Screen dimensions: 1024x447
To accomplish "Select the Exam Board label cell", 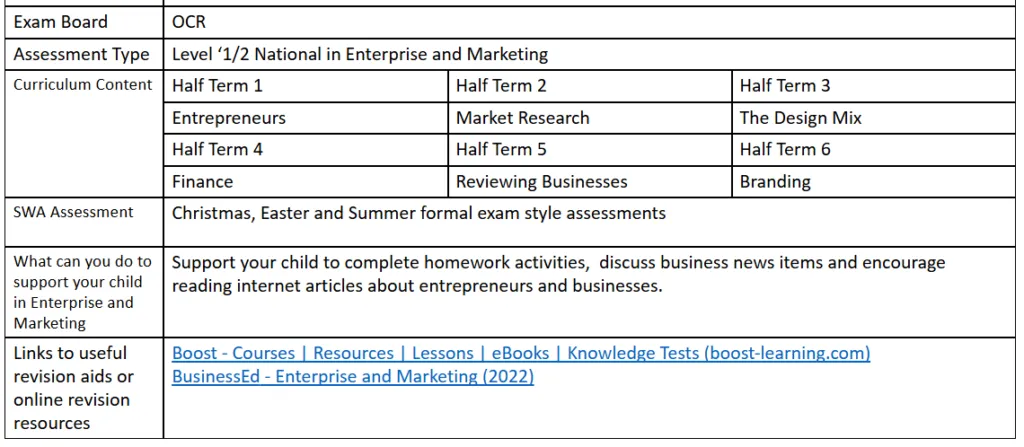I will [61, 21].
